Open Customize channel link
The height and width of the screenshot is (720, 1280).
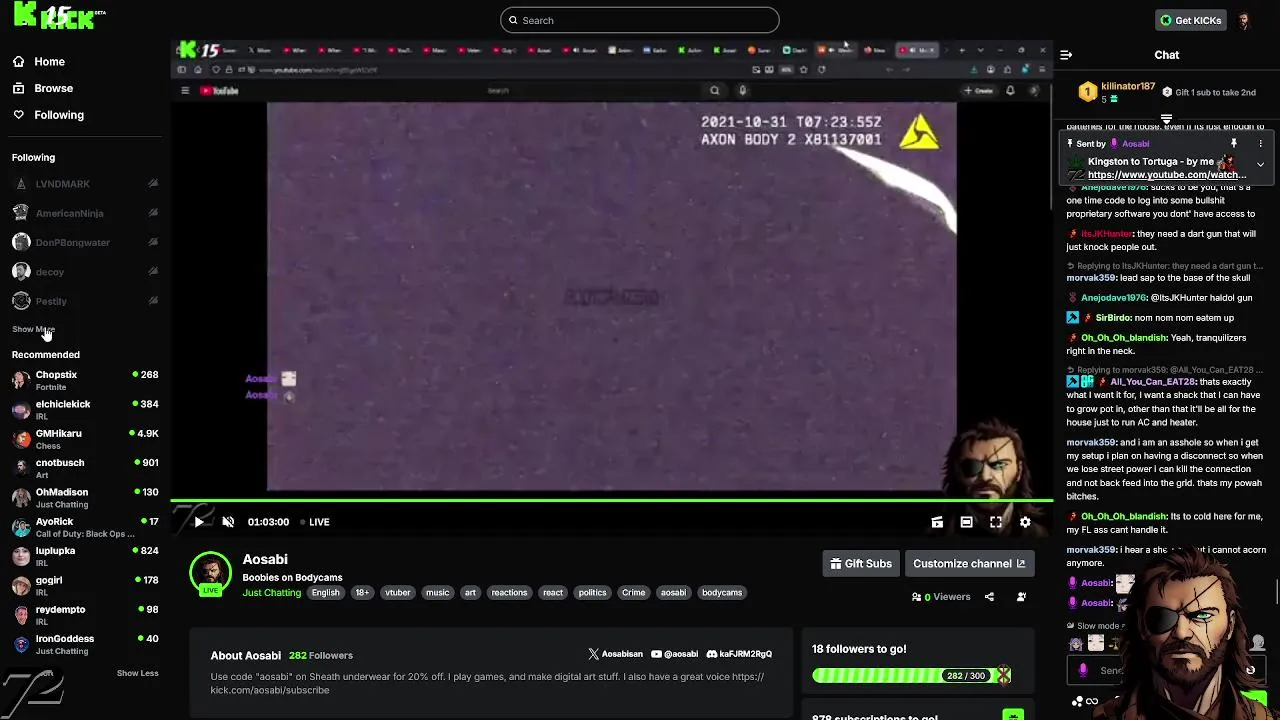tap(969, 564)
